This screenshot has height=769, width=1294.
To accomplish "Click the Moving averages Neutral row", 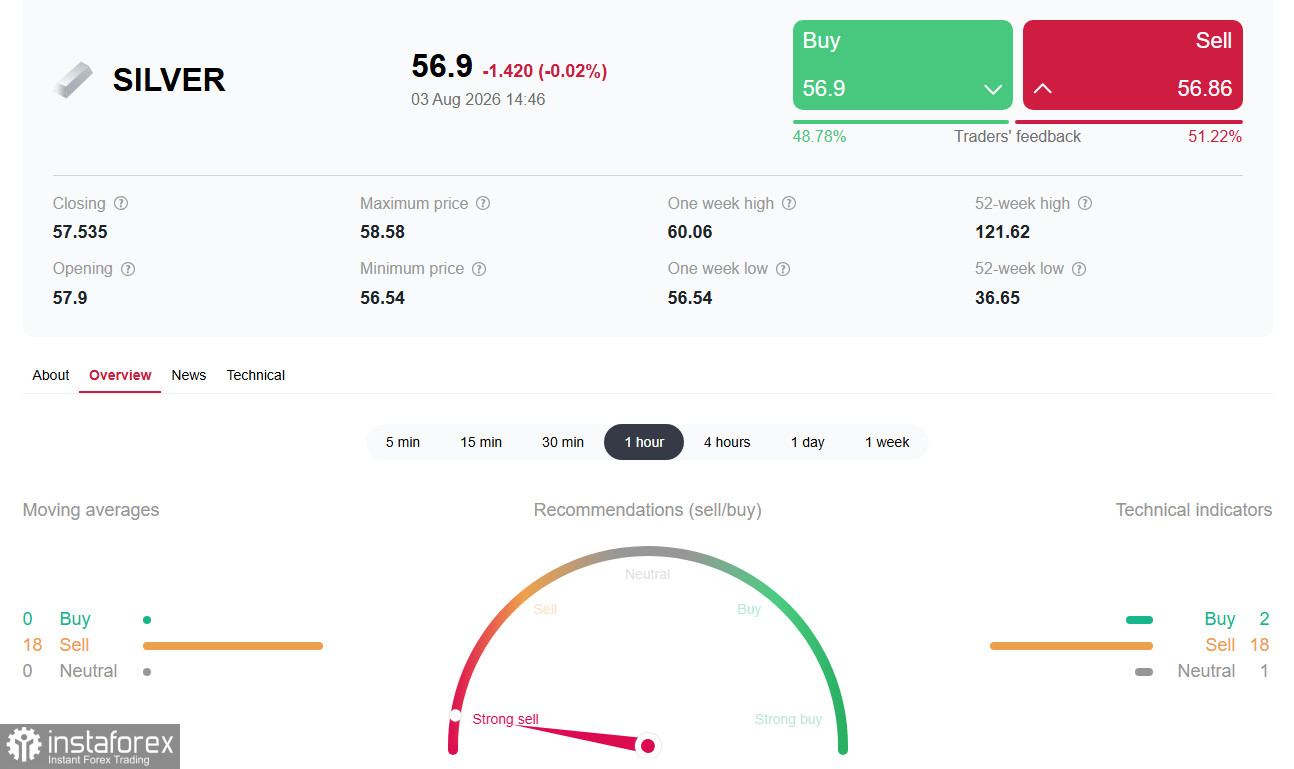I will pos(87,671).
